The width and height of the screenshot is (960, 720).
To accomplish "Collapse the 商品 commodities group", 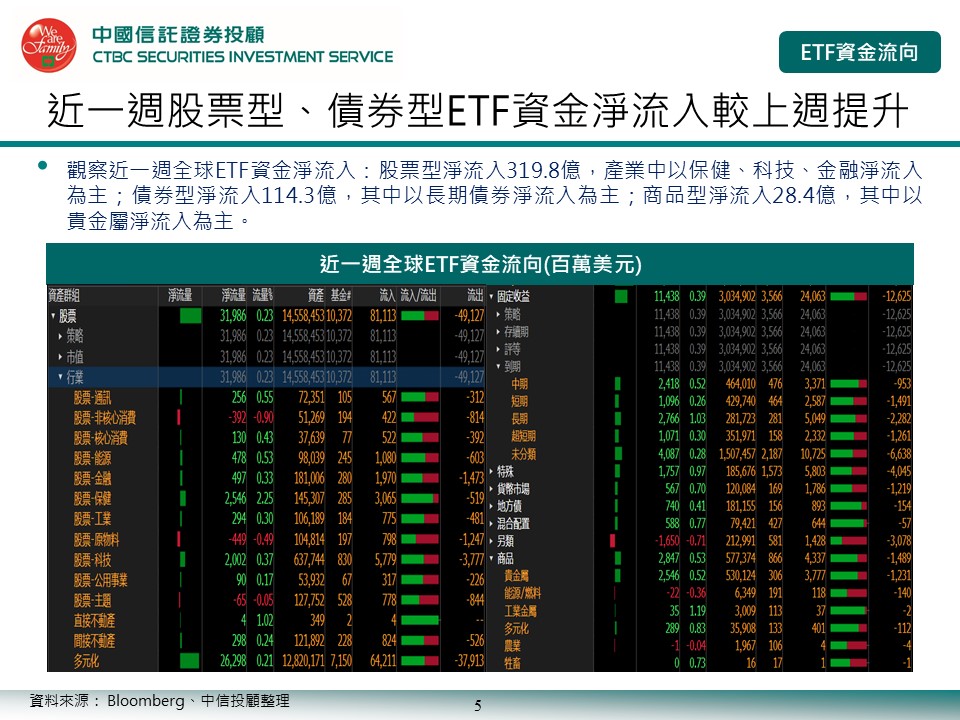I will (490, 558).
